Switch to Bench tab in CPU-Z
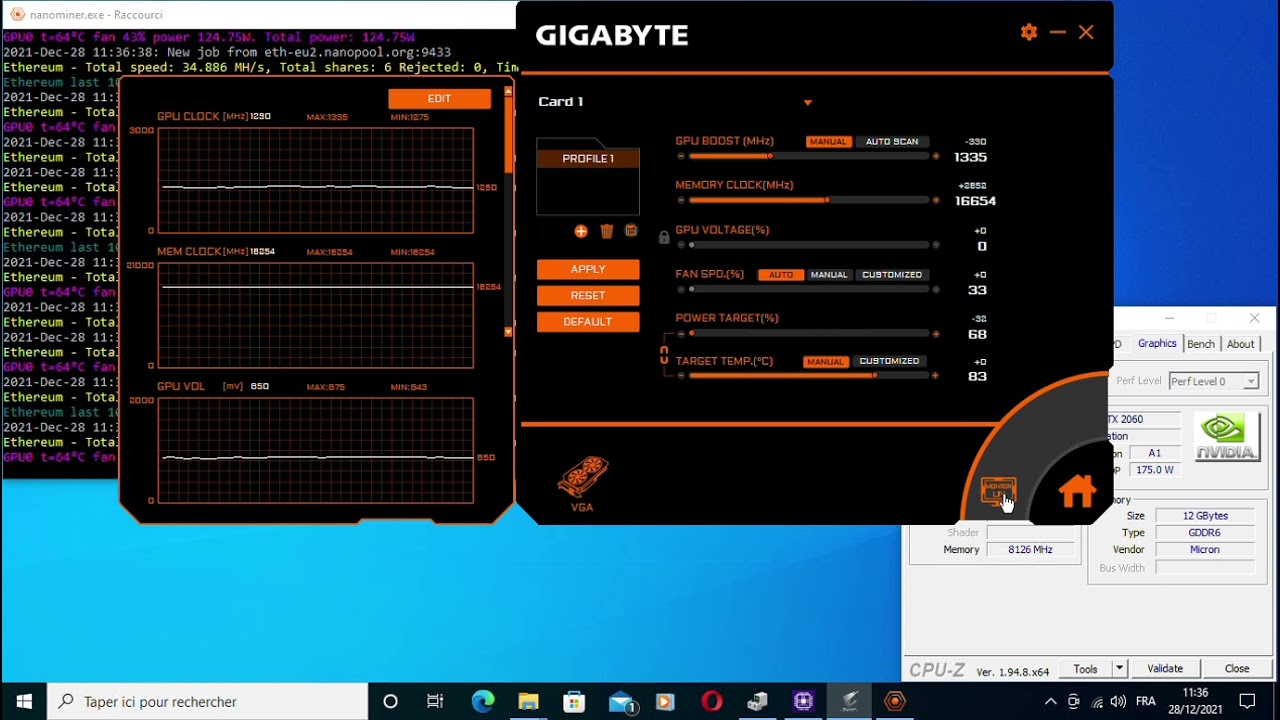This screenshot has width=1280, height=720. [x=1201, y=344]
